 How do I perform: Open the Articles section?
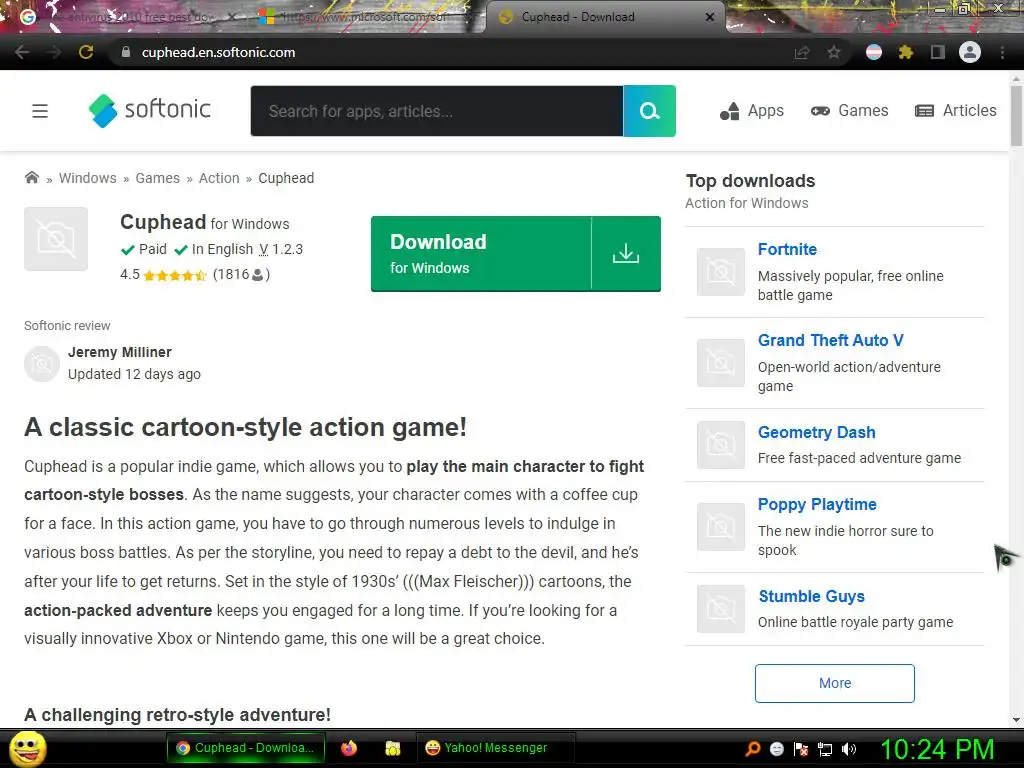(956, 111)
